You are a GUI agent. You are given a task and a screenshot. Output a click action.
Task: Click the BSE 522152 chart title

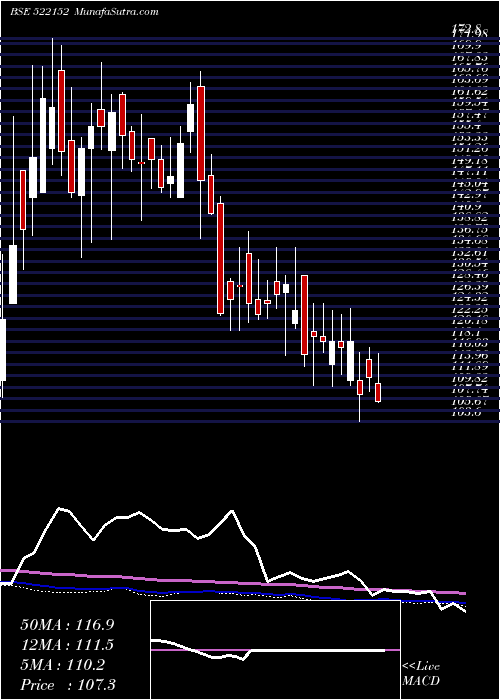pos(39,12)
